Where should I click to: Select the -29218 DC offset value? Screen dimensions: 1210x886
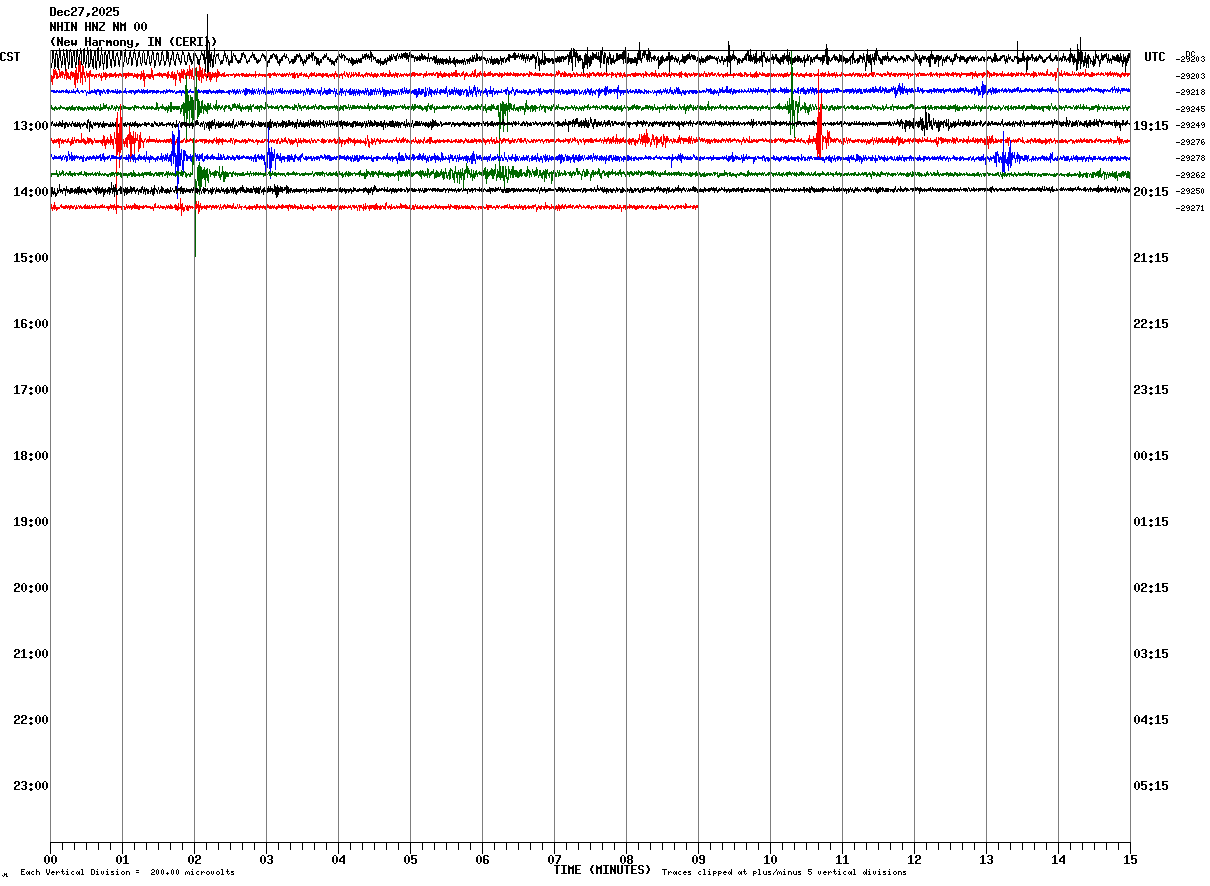coord(1191,92)
